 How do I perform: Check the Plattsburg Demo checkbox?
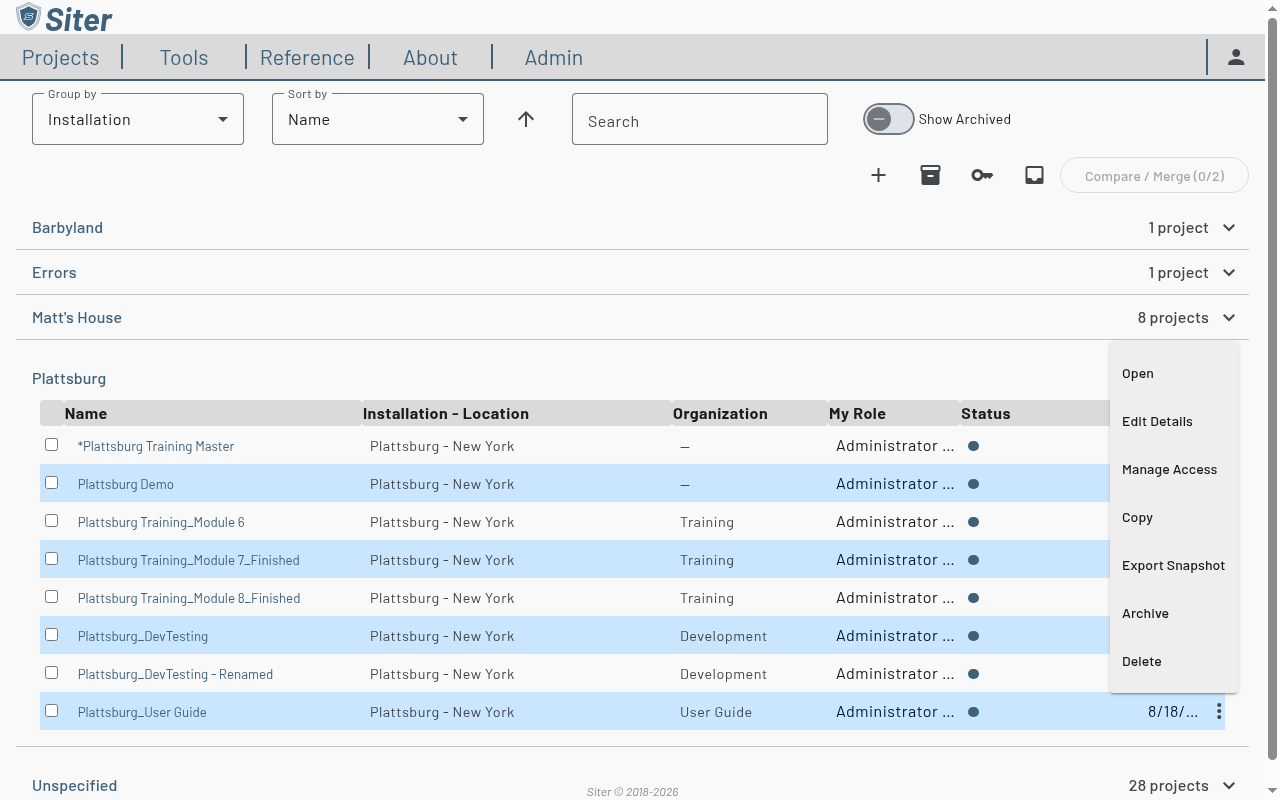[51, 482]
